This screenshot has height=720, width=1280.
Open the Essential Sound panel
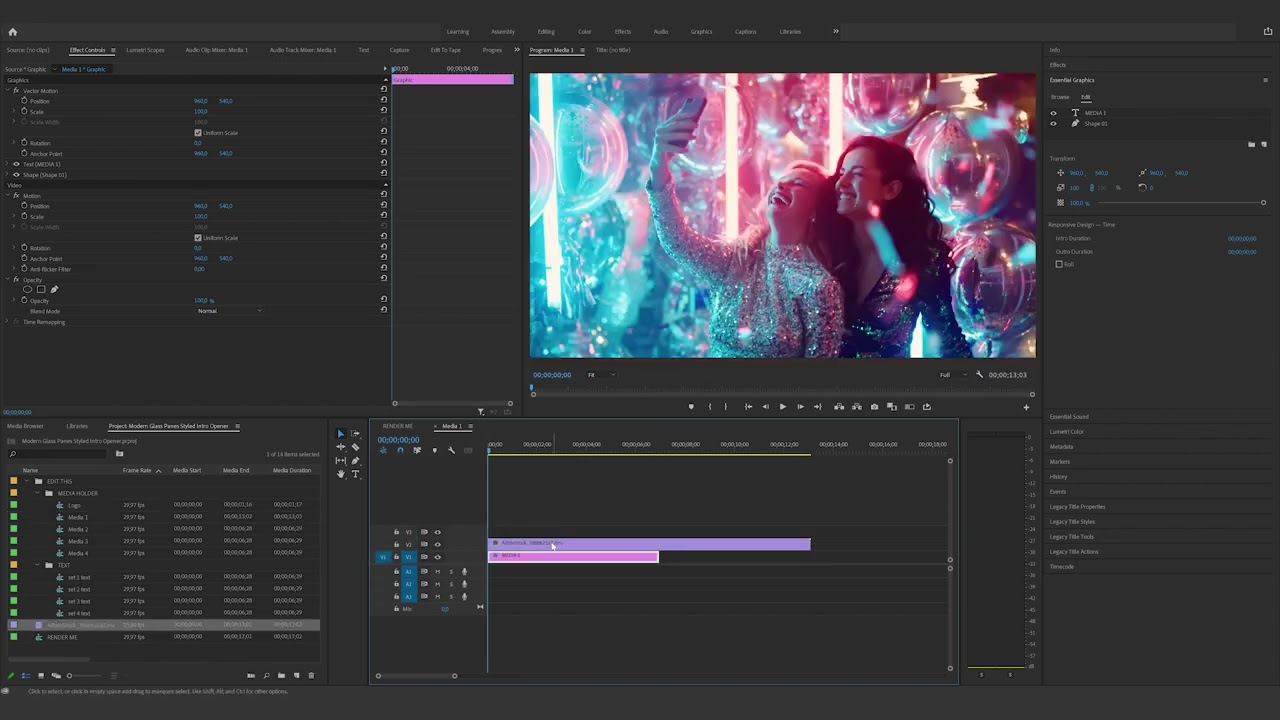(1069, 417)
